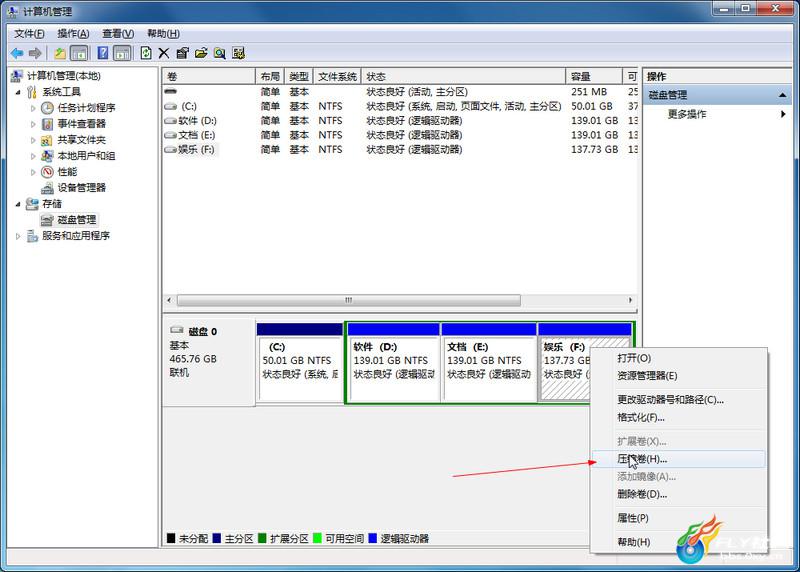Click the Services and Applications icon
Viewport: 800px width, 572px height.
[32, 236]
